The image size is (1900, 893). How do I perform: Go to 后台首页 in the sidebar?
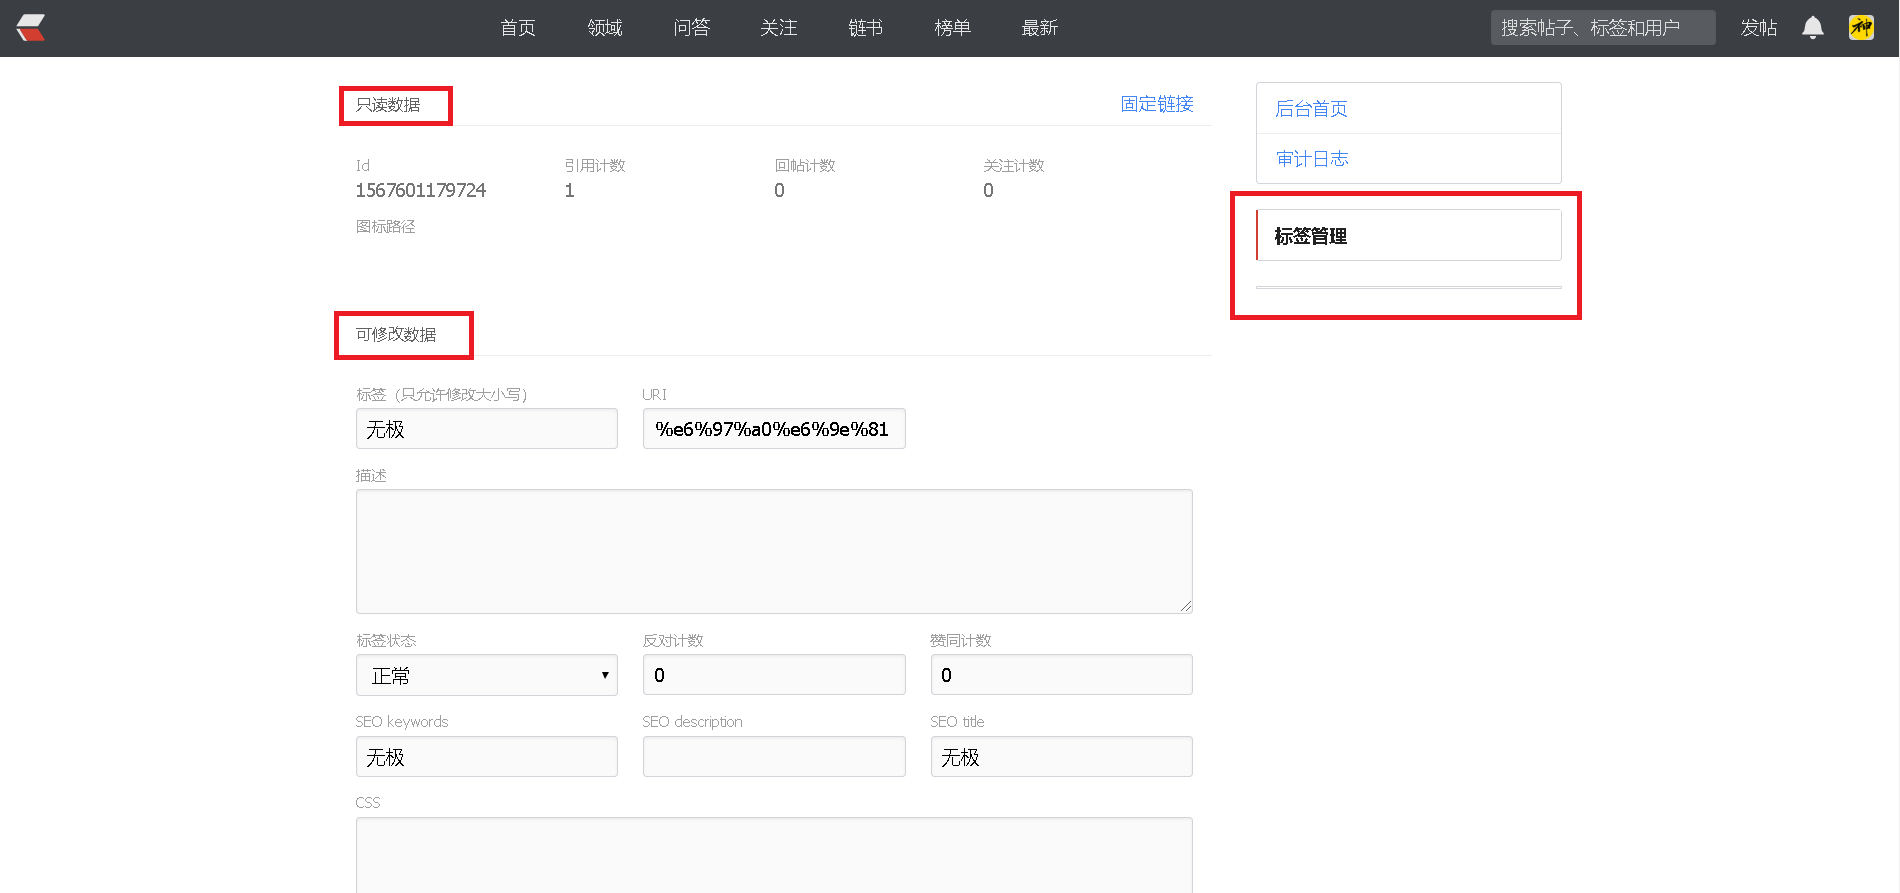pyautogui.click(x=1408, y=108)
